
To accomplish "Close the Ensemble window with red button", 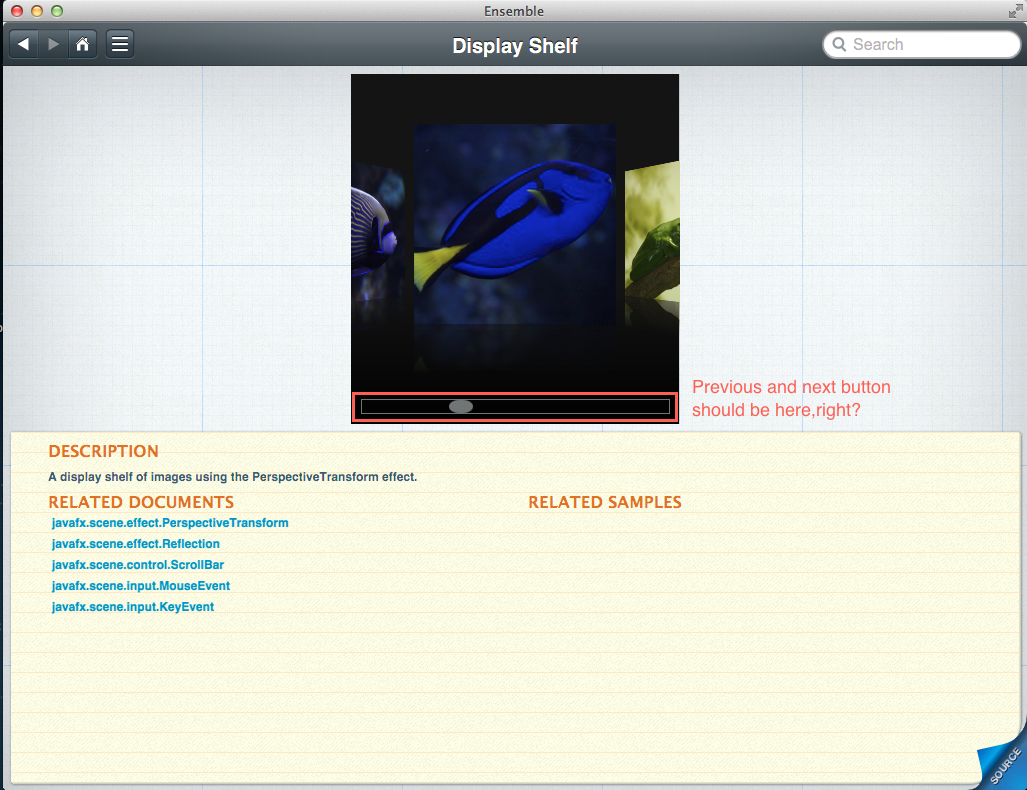I will click(x=17, y=11).
